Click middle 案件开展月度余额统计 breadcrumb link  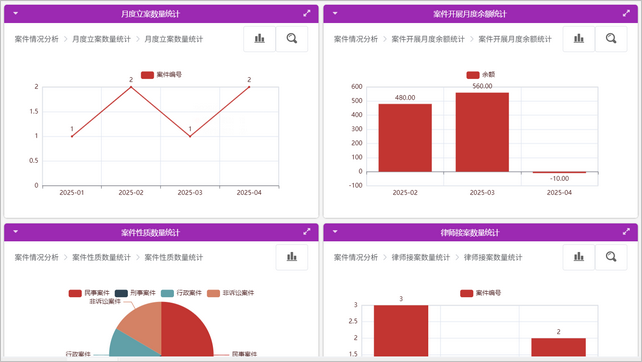click(x=428, y=39)
